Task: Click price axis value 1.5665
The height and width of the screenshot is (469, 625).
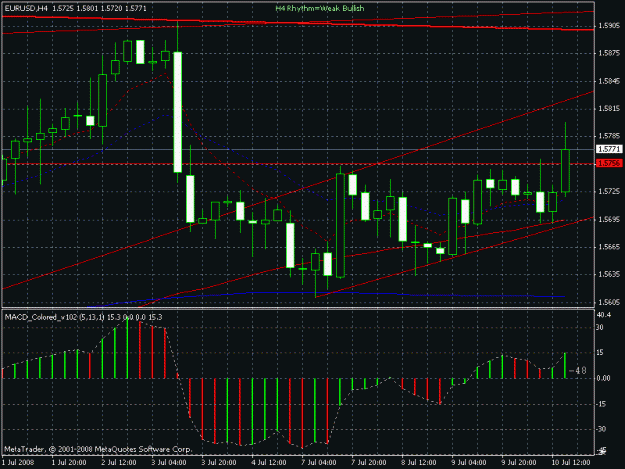Action: [x=609, y=247]
